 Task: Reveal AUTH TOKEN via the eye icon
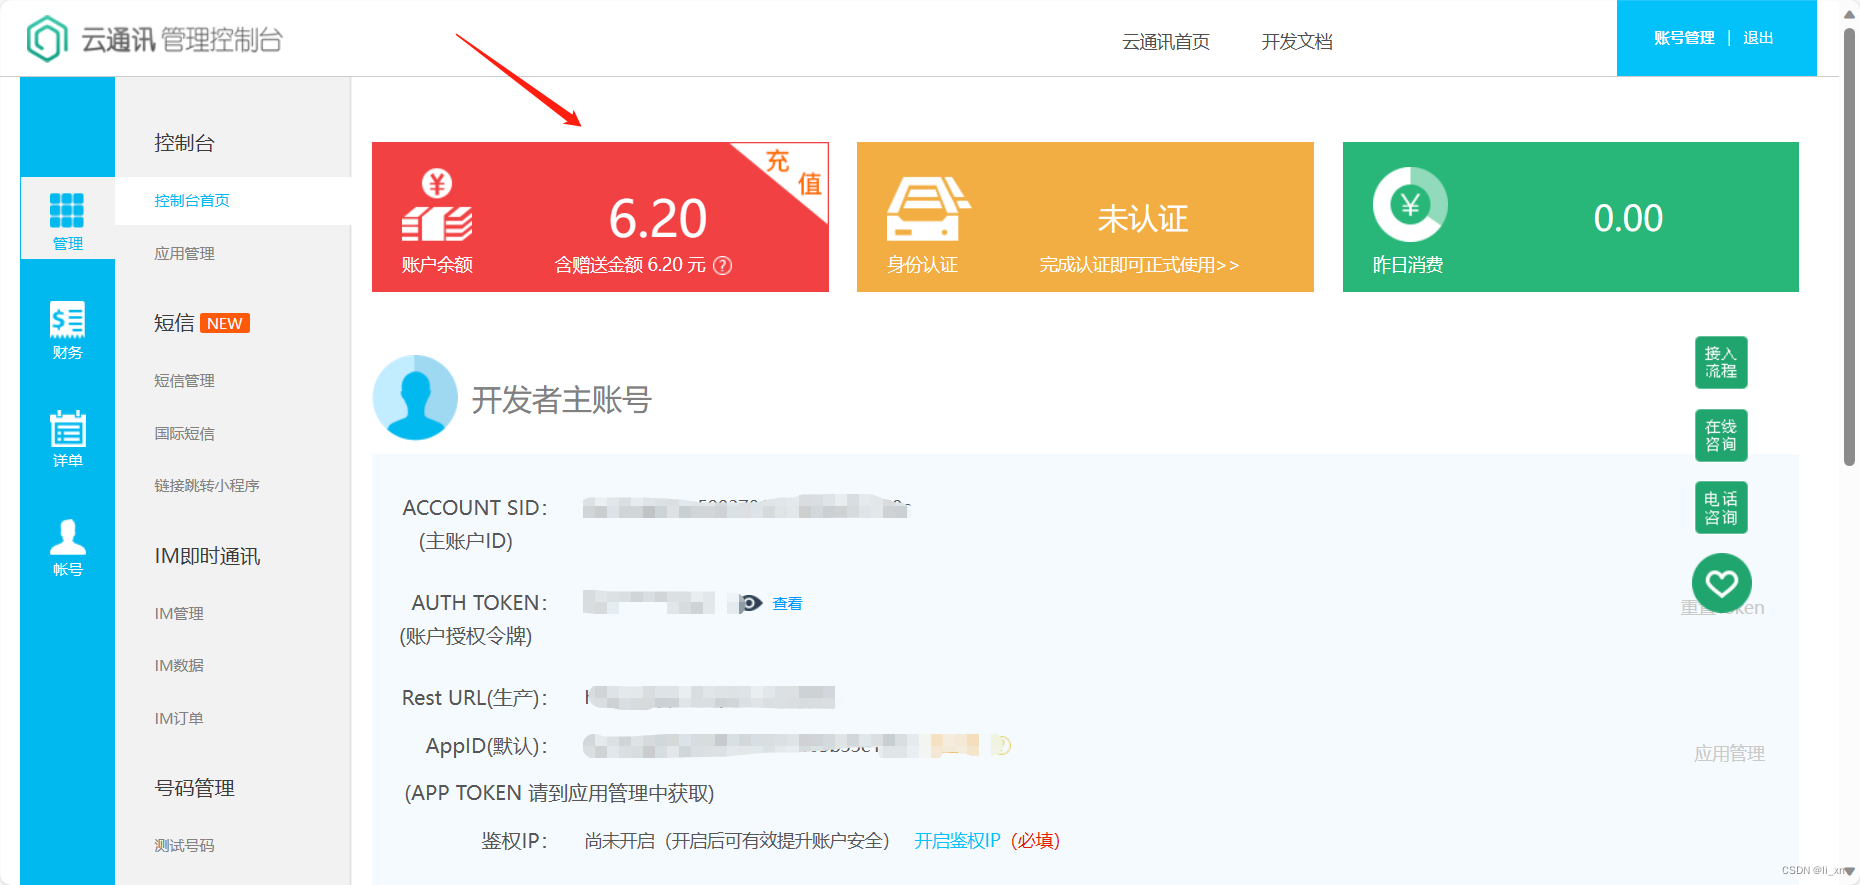(750, 603)
